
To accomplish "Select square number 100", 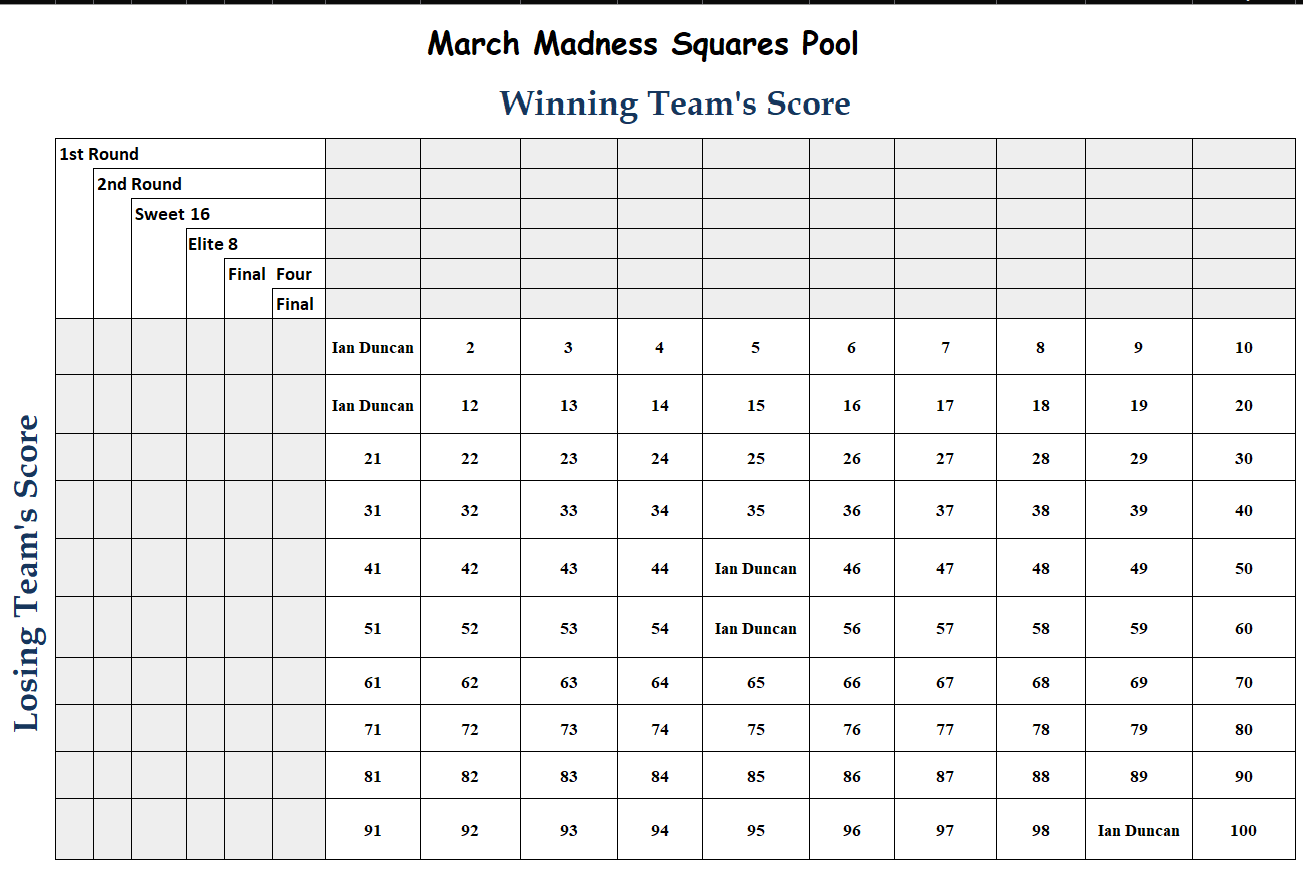I will point(1243,830).
